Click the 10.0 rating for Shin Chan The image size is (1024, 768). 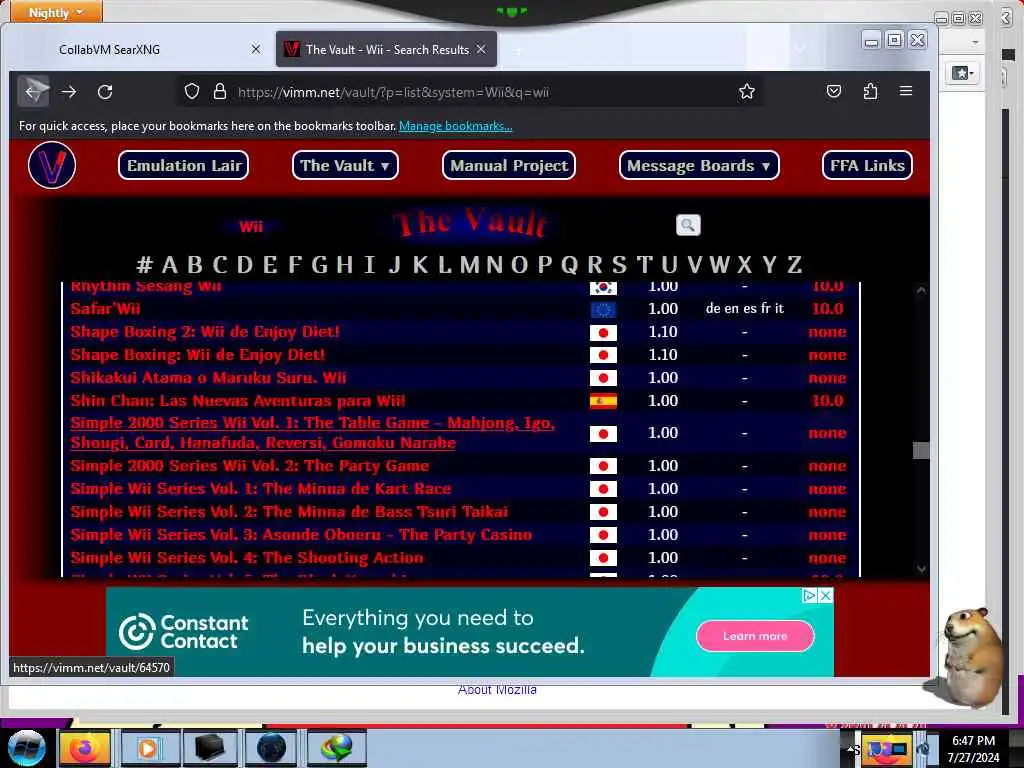pos(827,400)
